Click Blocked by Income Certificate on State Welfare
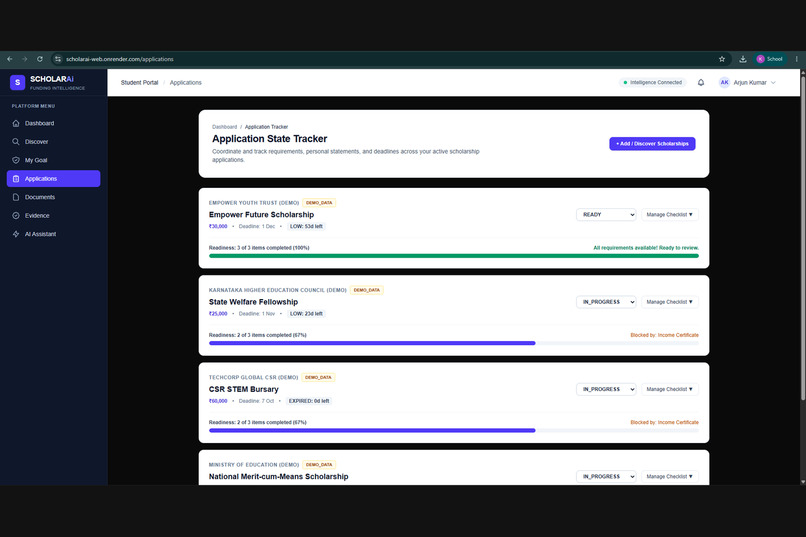Image resolution: width=806 pixels, height=537 pixels. pos(665,336)
